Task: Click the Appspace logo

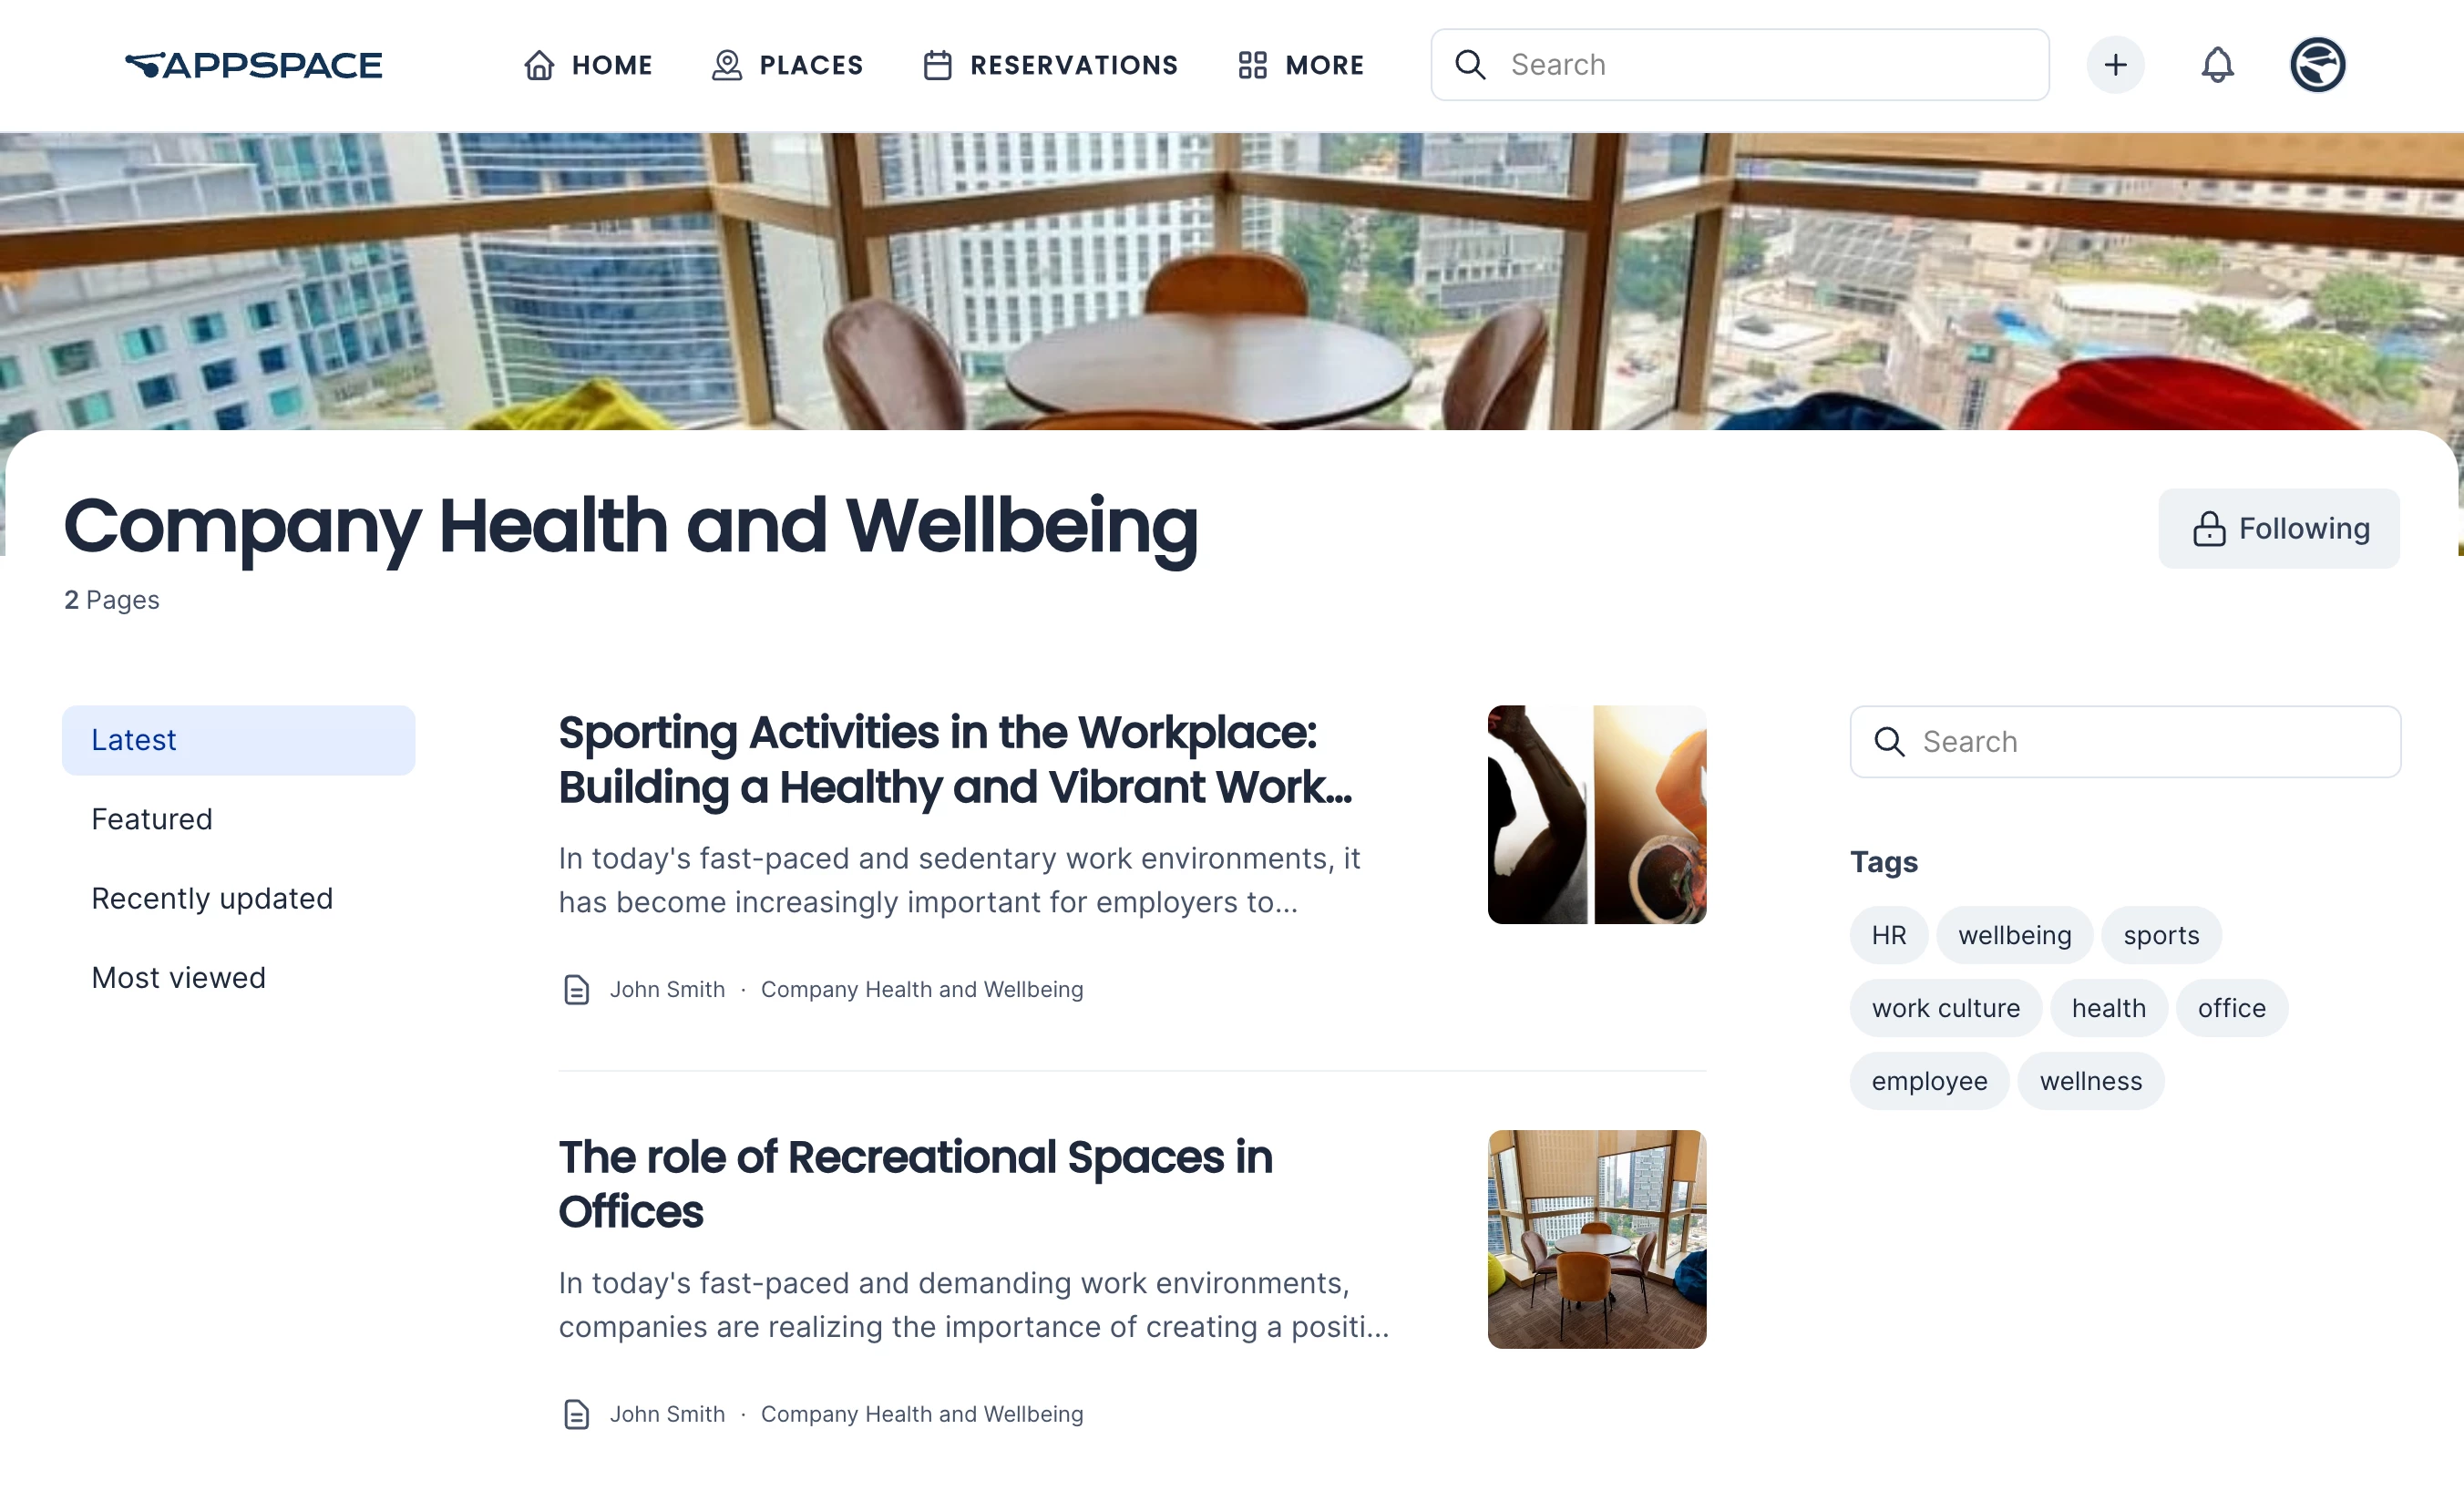Action: (253, 65)
